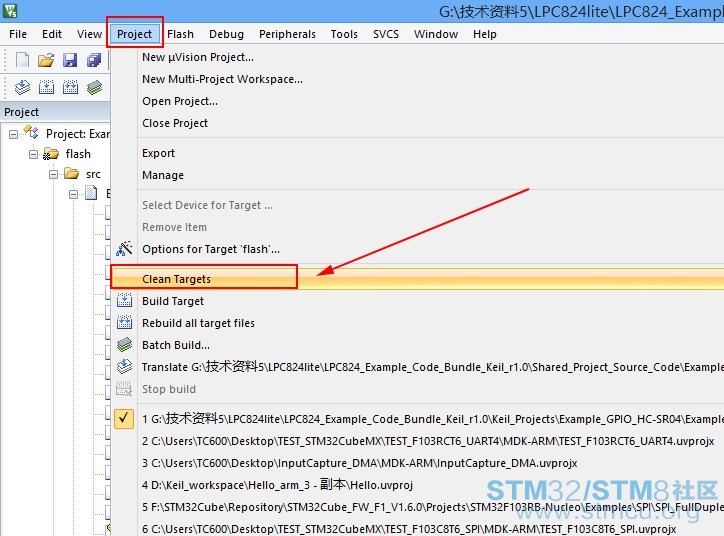This screenshot has width=724, height=536.
Task: Open the File menu
Action: coord(18,34)
